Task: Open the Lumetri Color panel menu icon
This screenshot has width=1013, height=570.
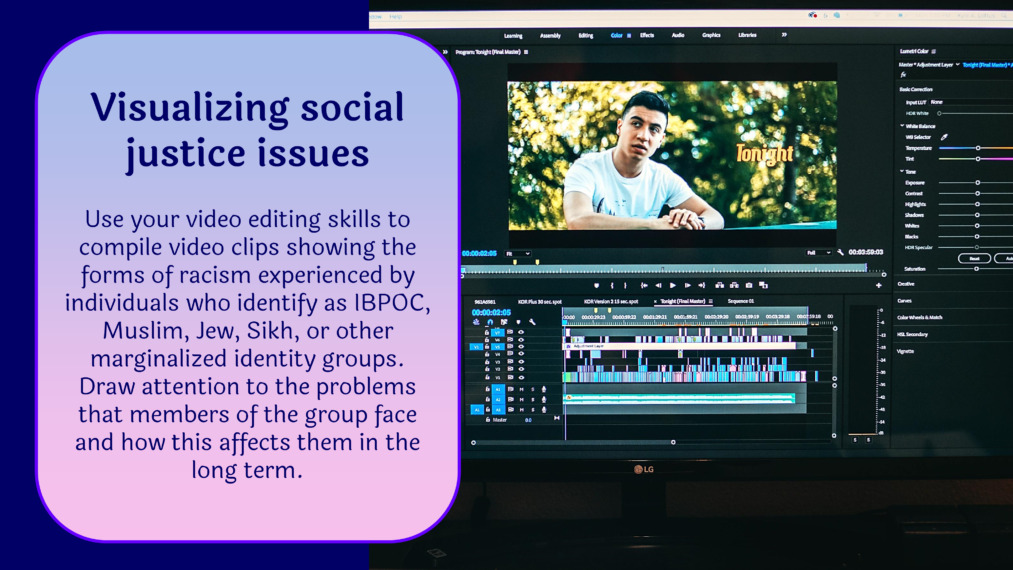Action: [x=934, y=51]
